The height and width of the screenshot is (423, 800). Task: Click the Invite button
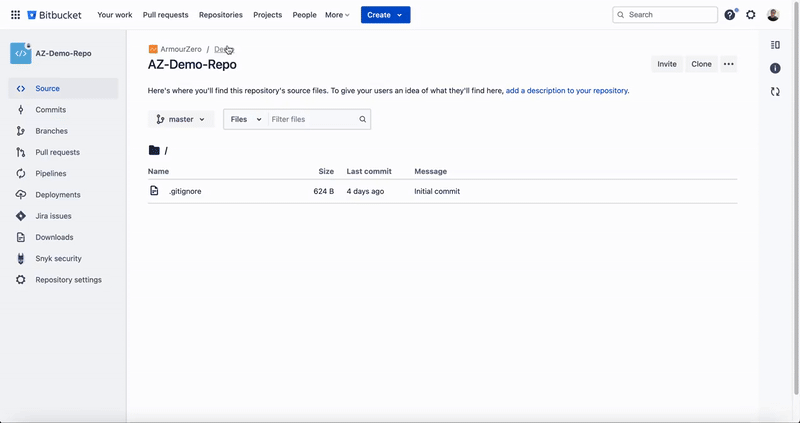(x=667, y=64)
